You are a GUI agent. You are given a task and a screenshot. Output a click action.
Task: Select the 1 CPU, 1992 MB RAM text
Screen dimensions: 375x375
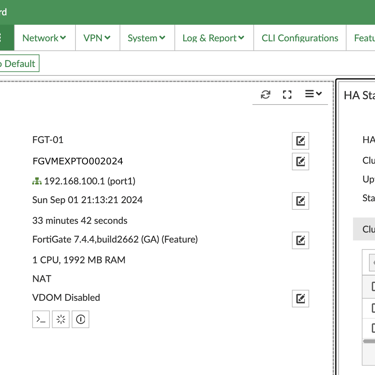79,260
